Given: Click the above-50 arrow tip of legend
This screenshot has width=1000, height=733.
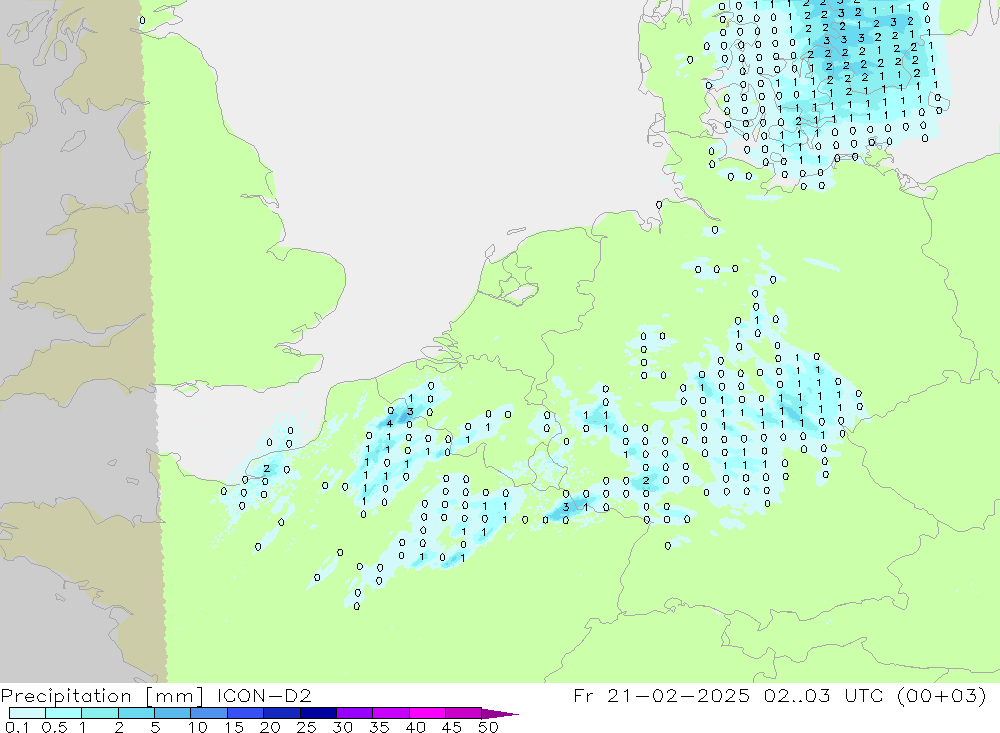Looking at the screenshot, I should pyautogui.click(x=500, y=713).
